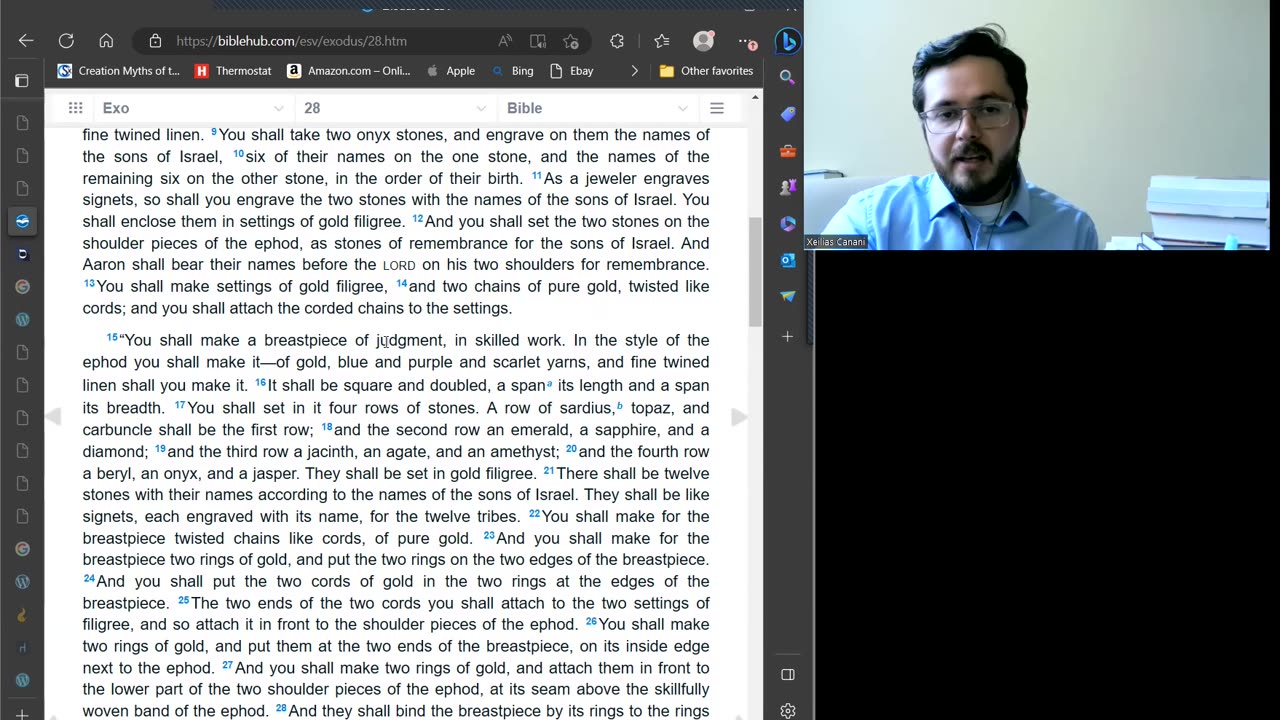Screen dimensions: 1280x720
Task: Go to next chapter arrow
Action: (739, 417)
